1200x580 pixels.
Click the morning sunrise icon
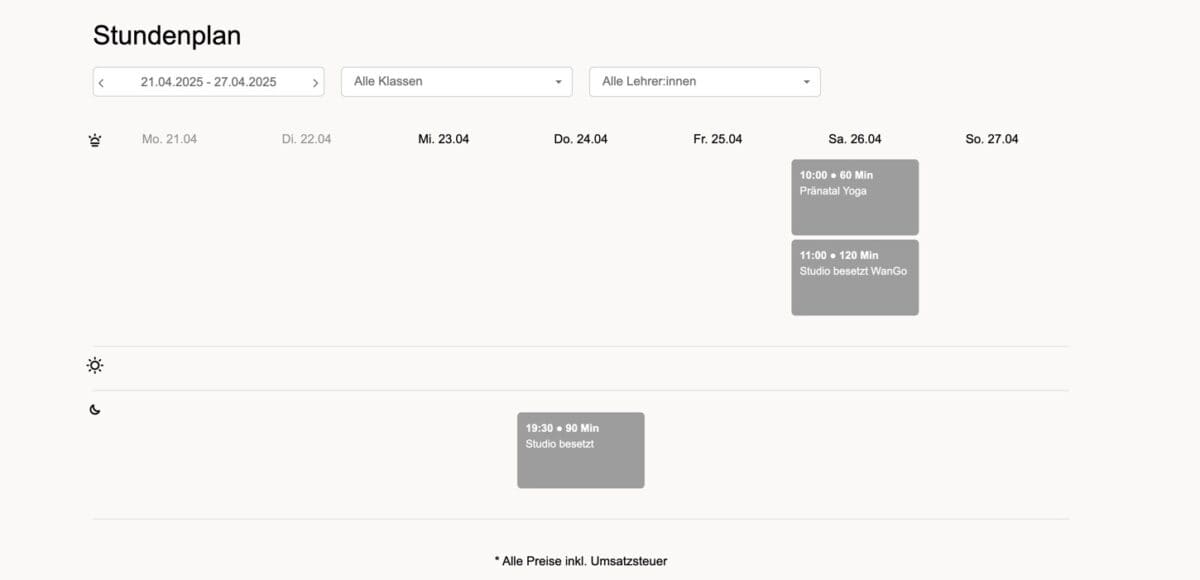point(95,140)
